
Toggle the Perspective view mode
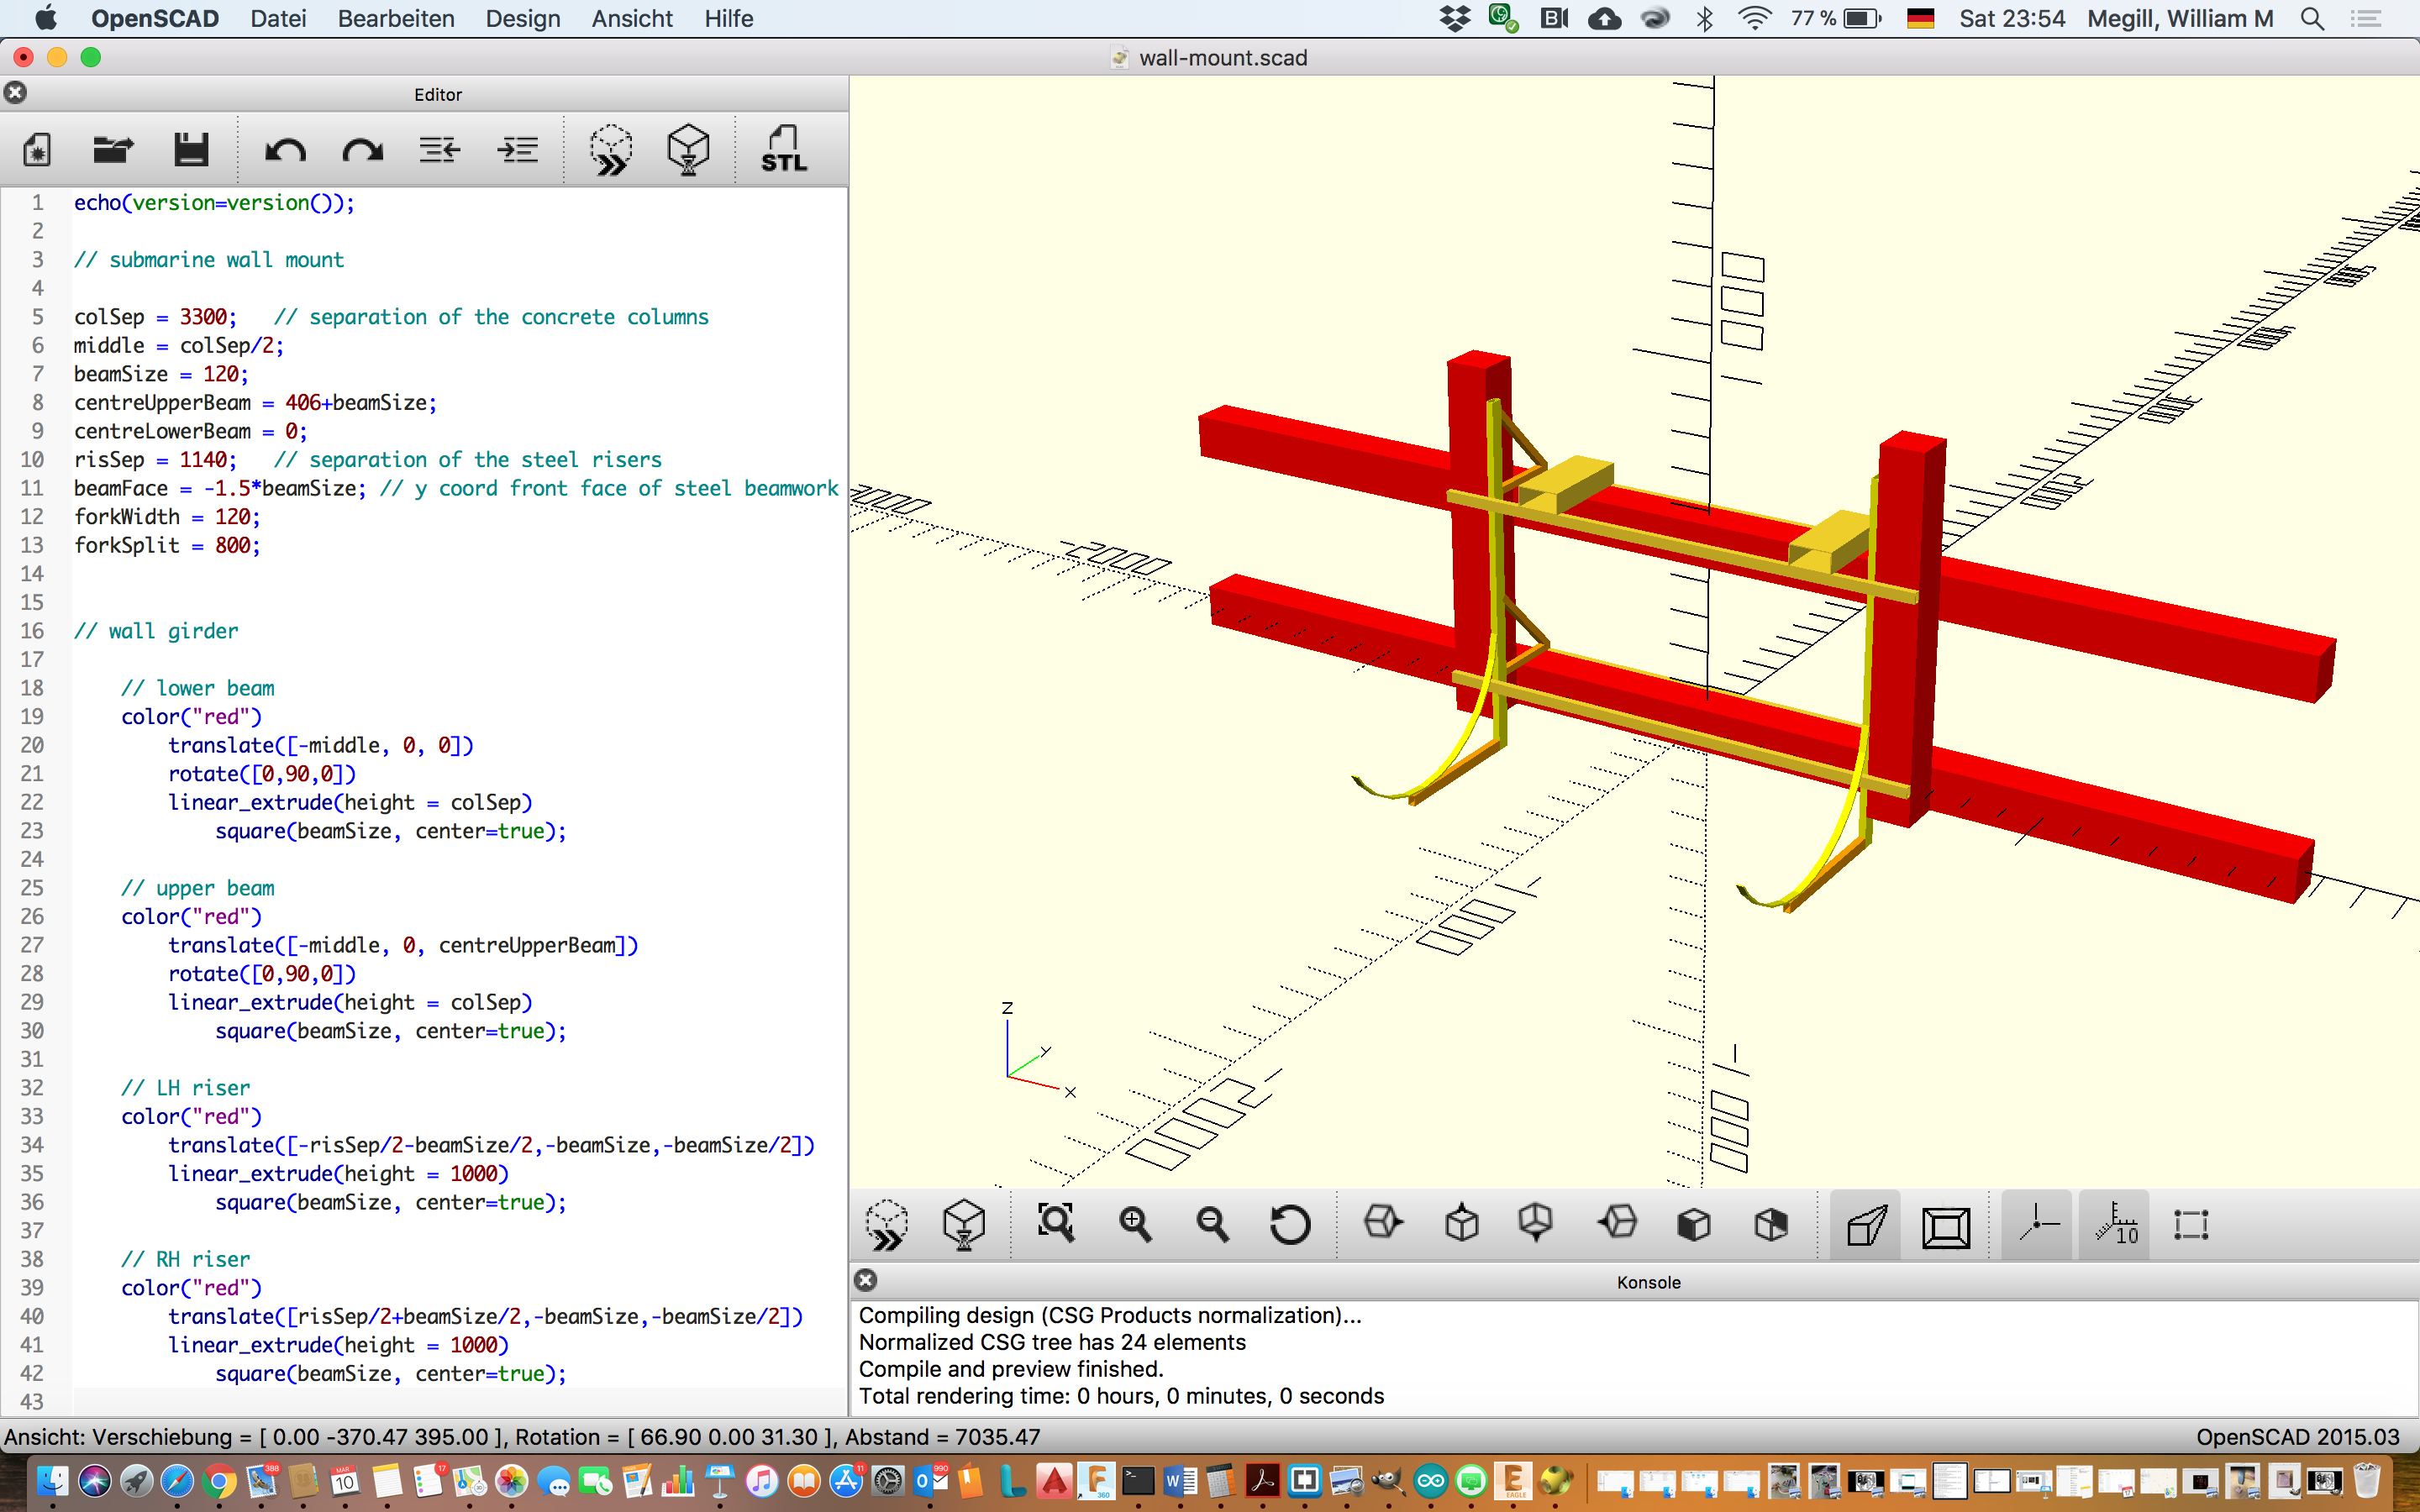pyautogui.click(x=1865, y=1223)
